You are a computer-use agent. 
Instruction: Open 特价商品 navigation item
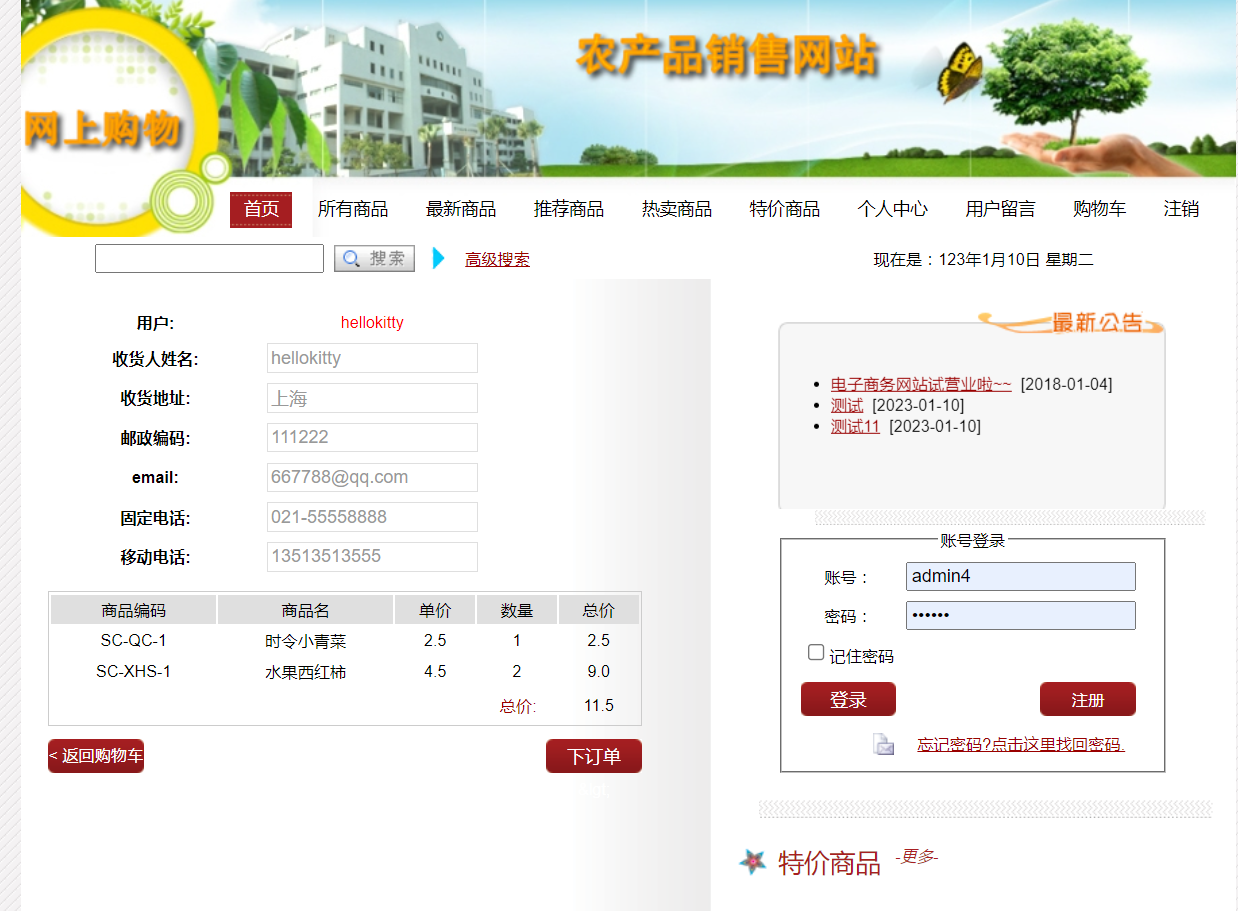point(785,209)
